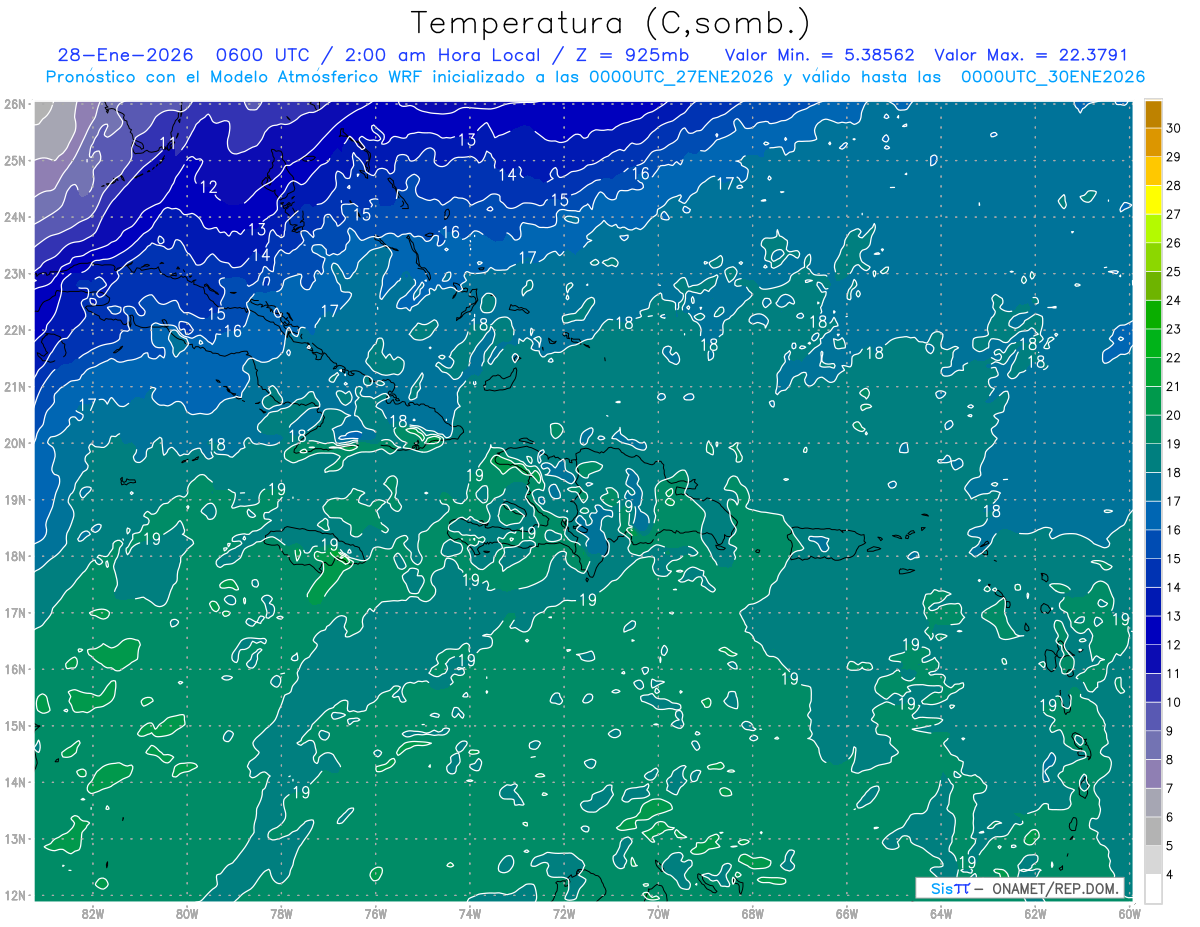This screenshot has height=927, width=1200.
Task: Click the teal legend band between 18 and 19
Action: (x=1153, y=459)
